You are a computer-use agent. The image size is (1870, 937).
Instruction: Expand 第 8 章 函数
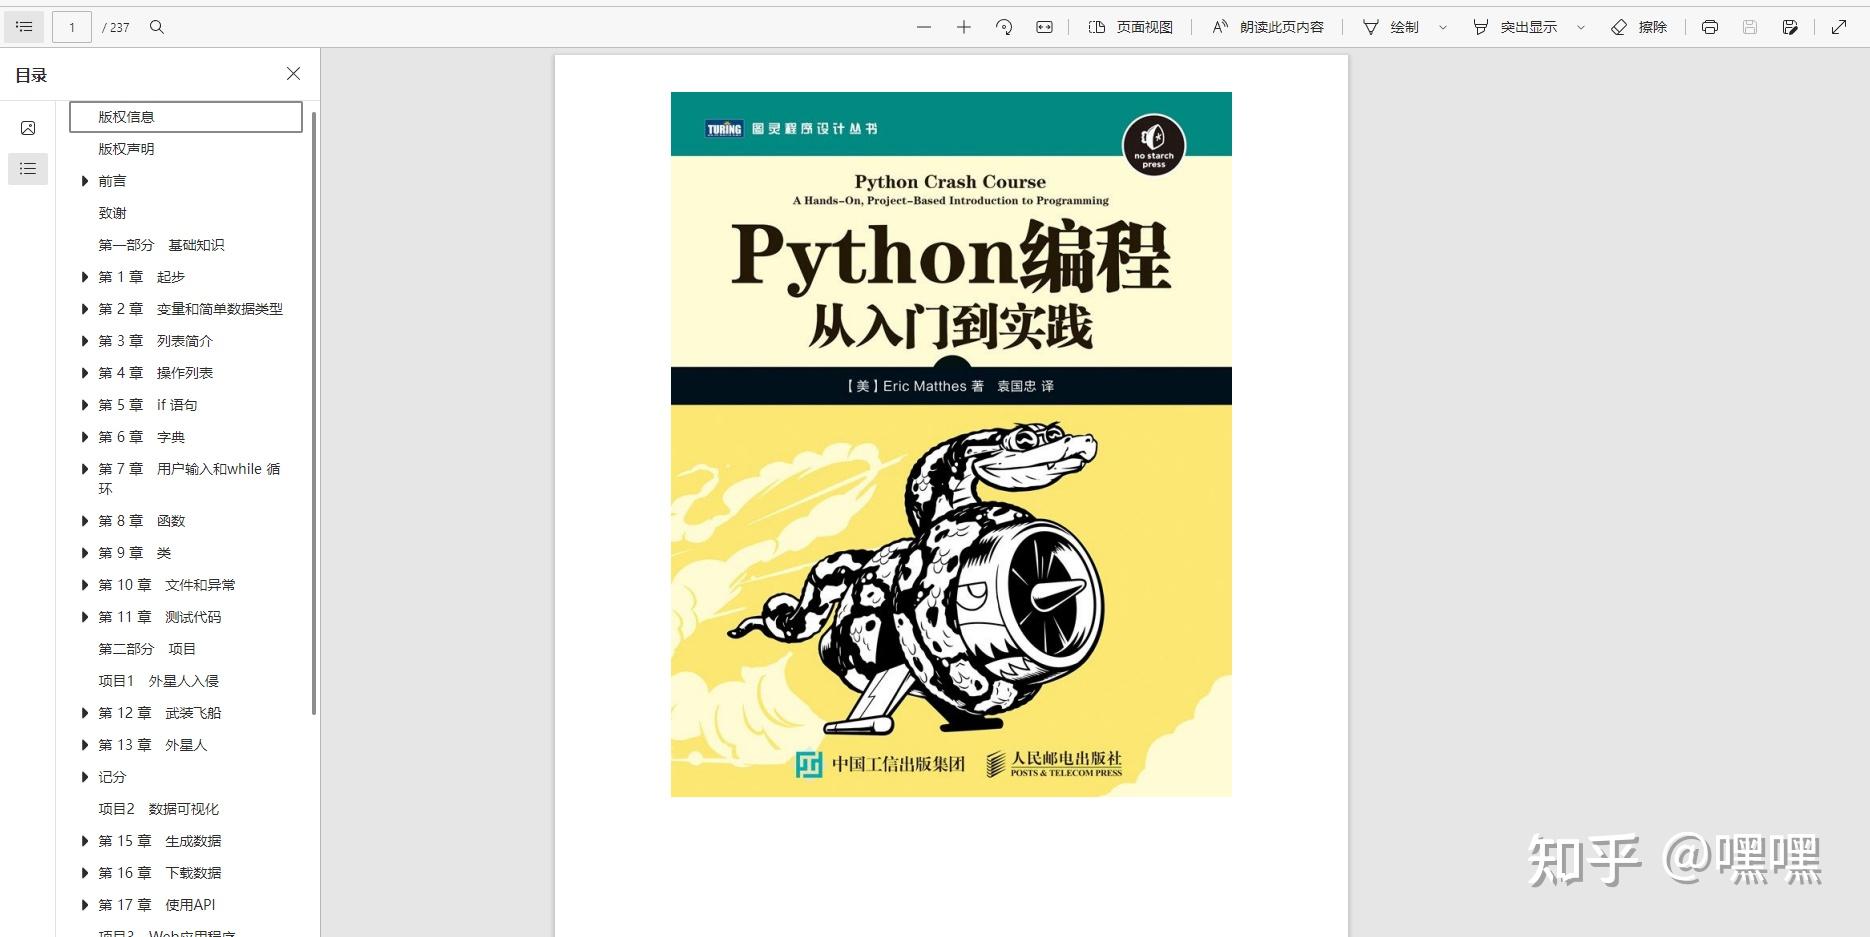[x=85, y=521]
